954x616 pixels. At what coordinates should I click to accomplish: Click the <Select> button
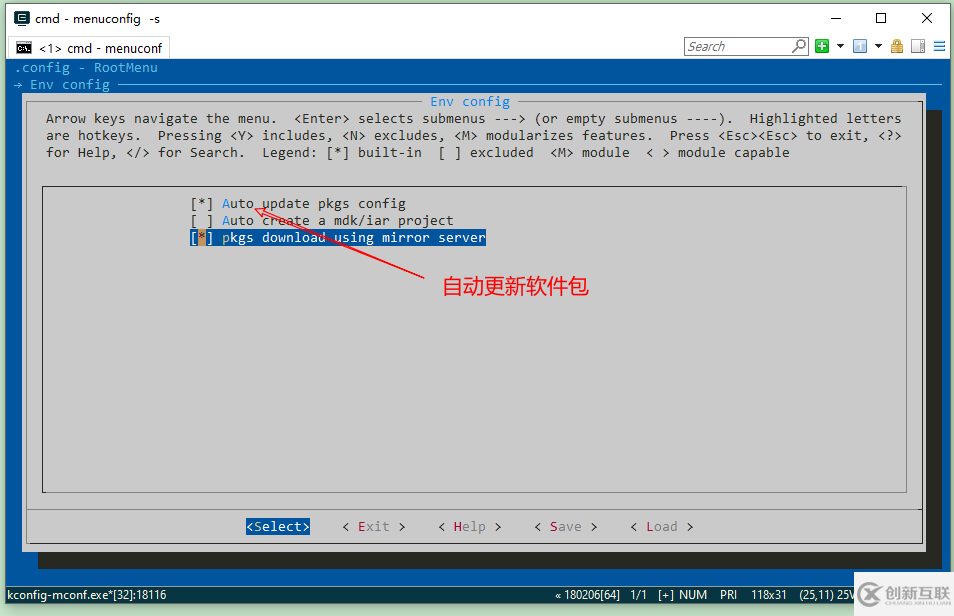point(278,527)
